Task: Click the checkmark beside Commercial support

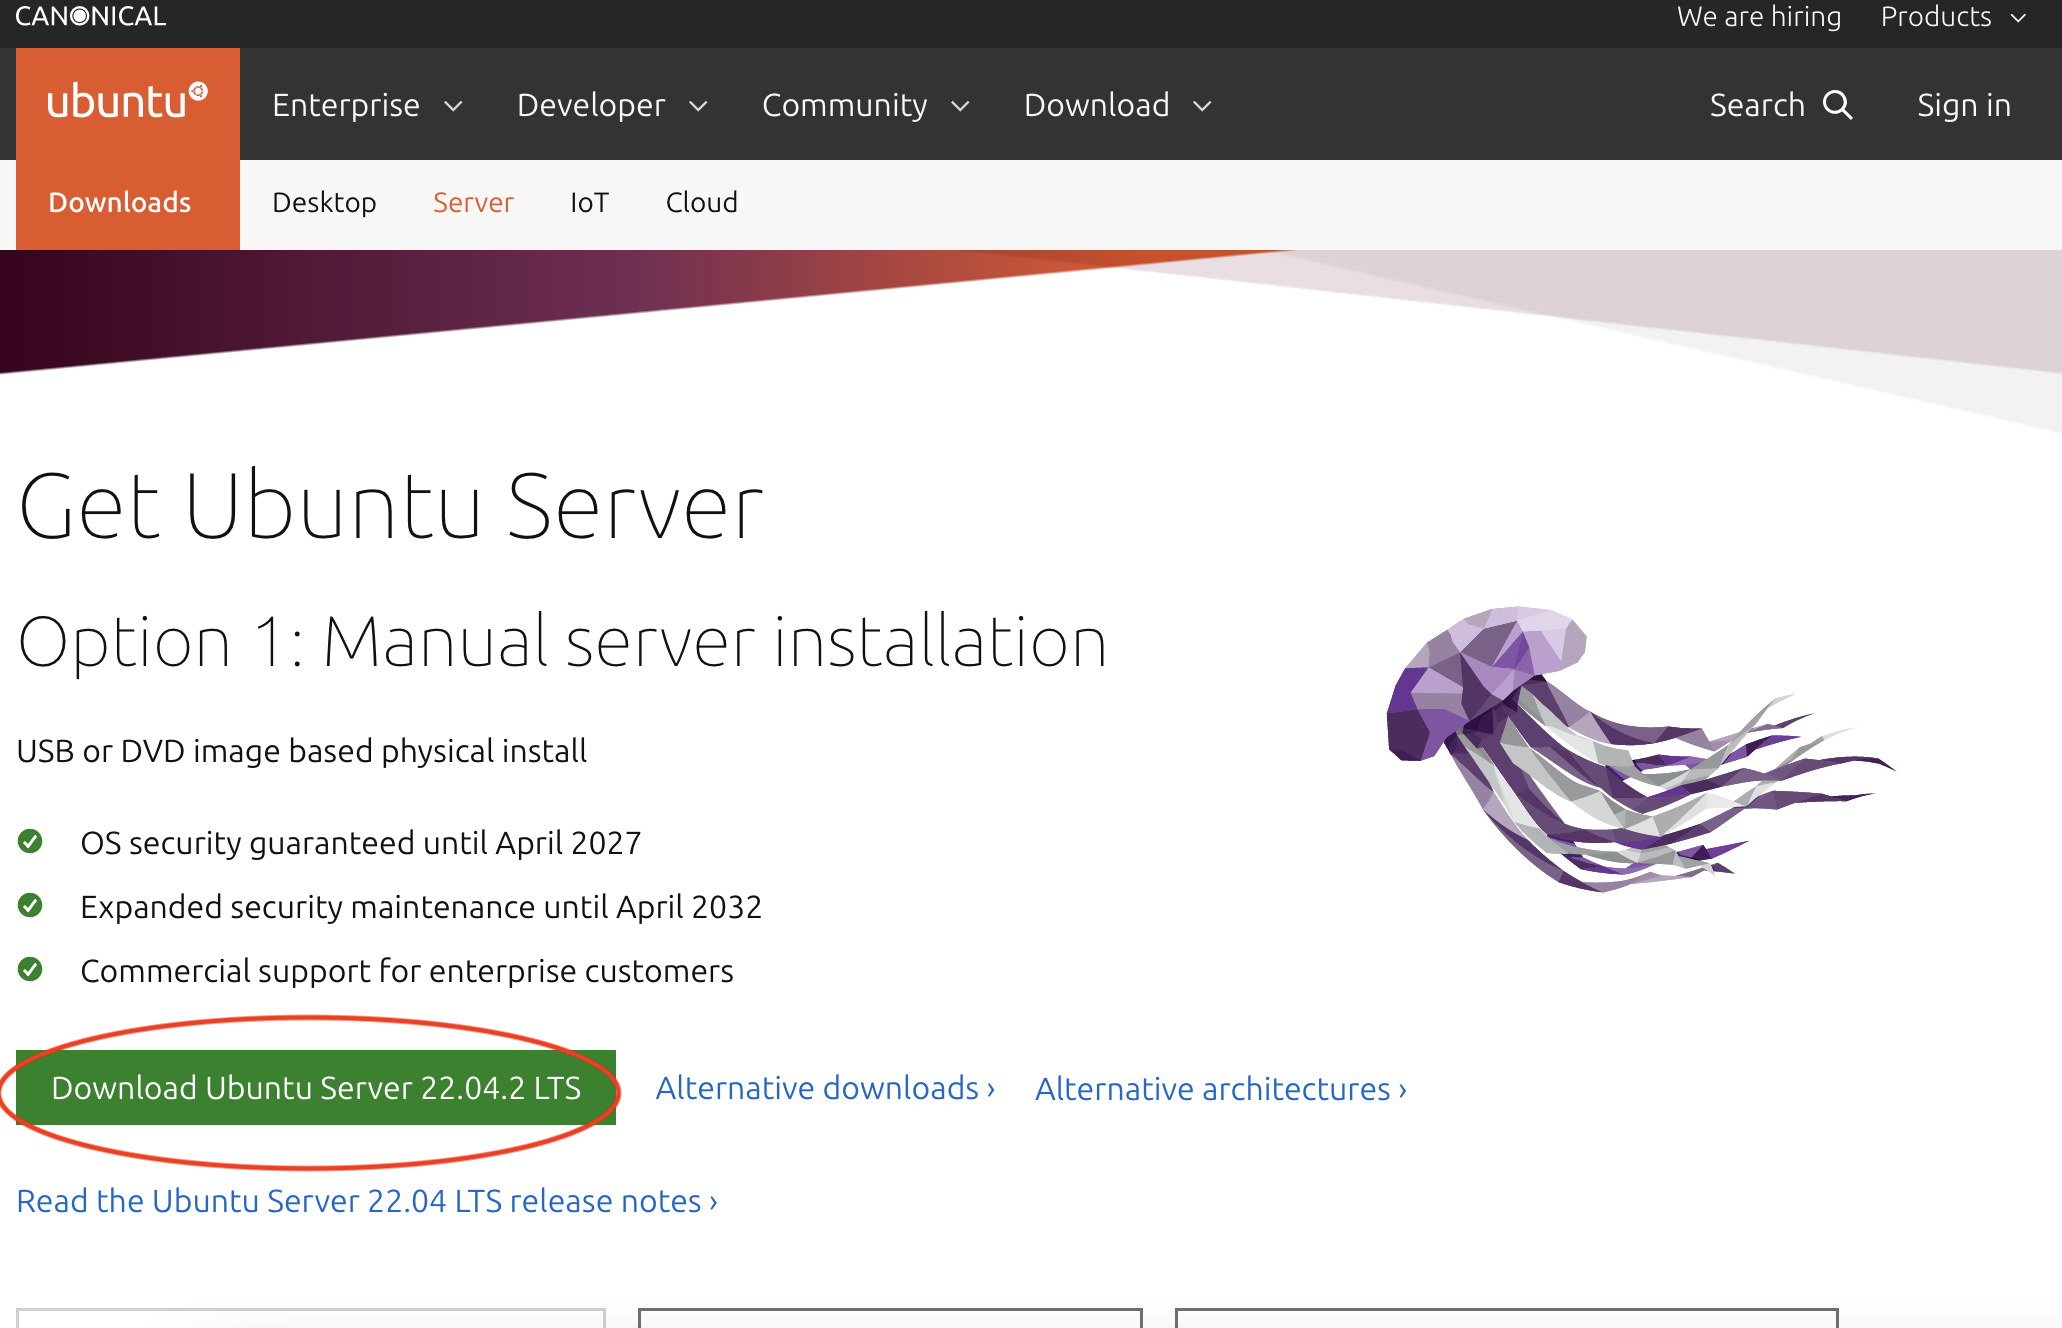Action: click(x=30, y=970)
